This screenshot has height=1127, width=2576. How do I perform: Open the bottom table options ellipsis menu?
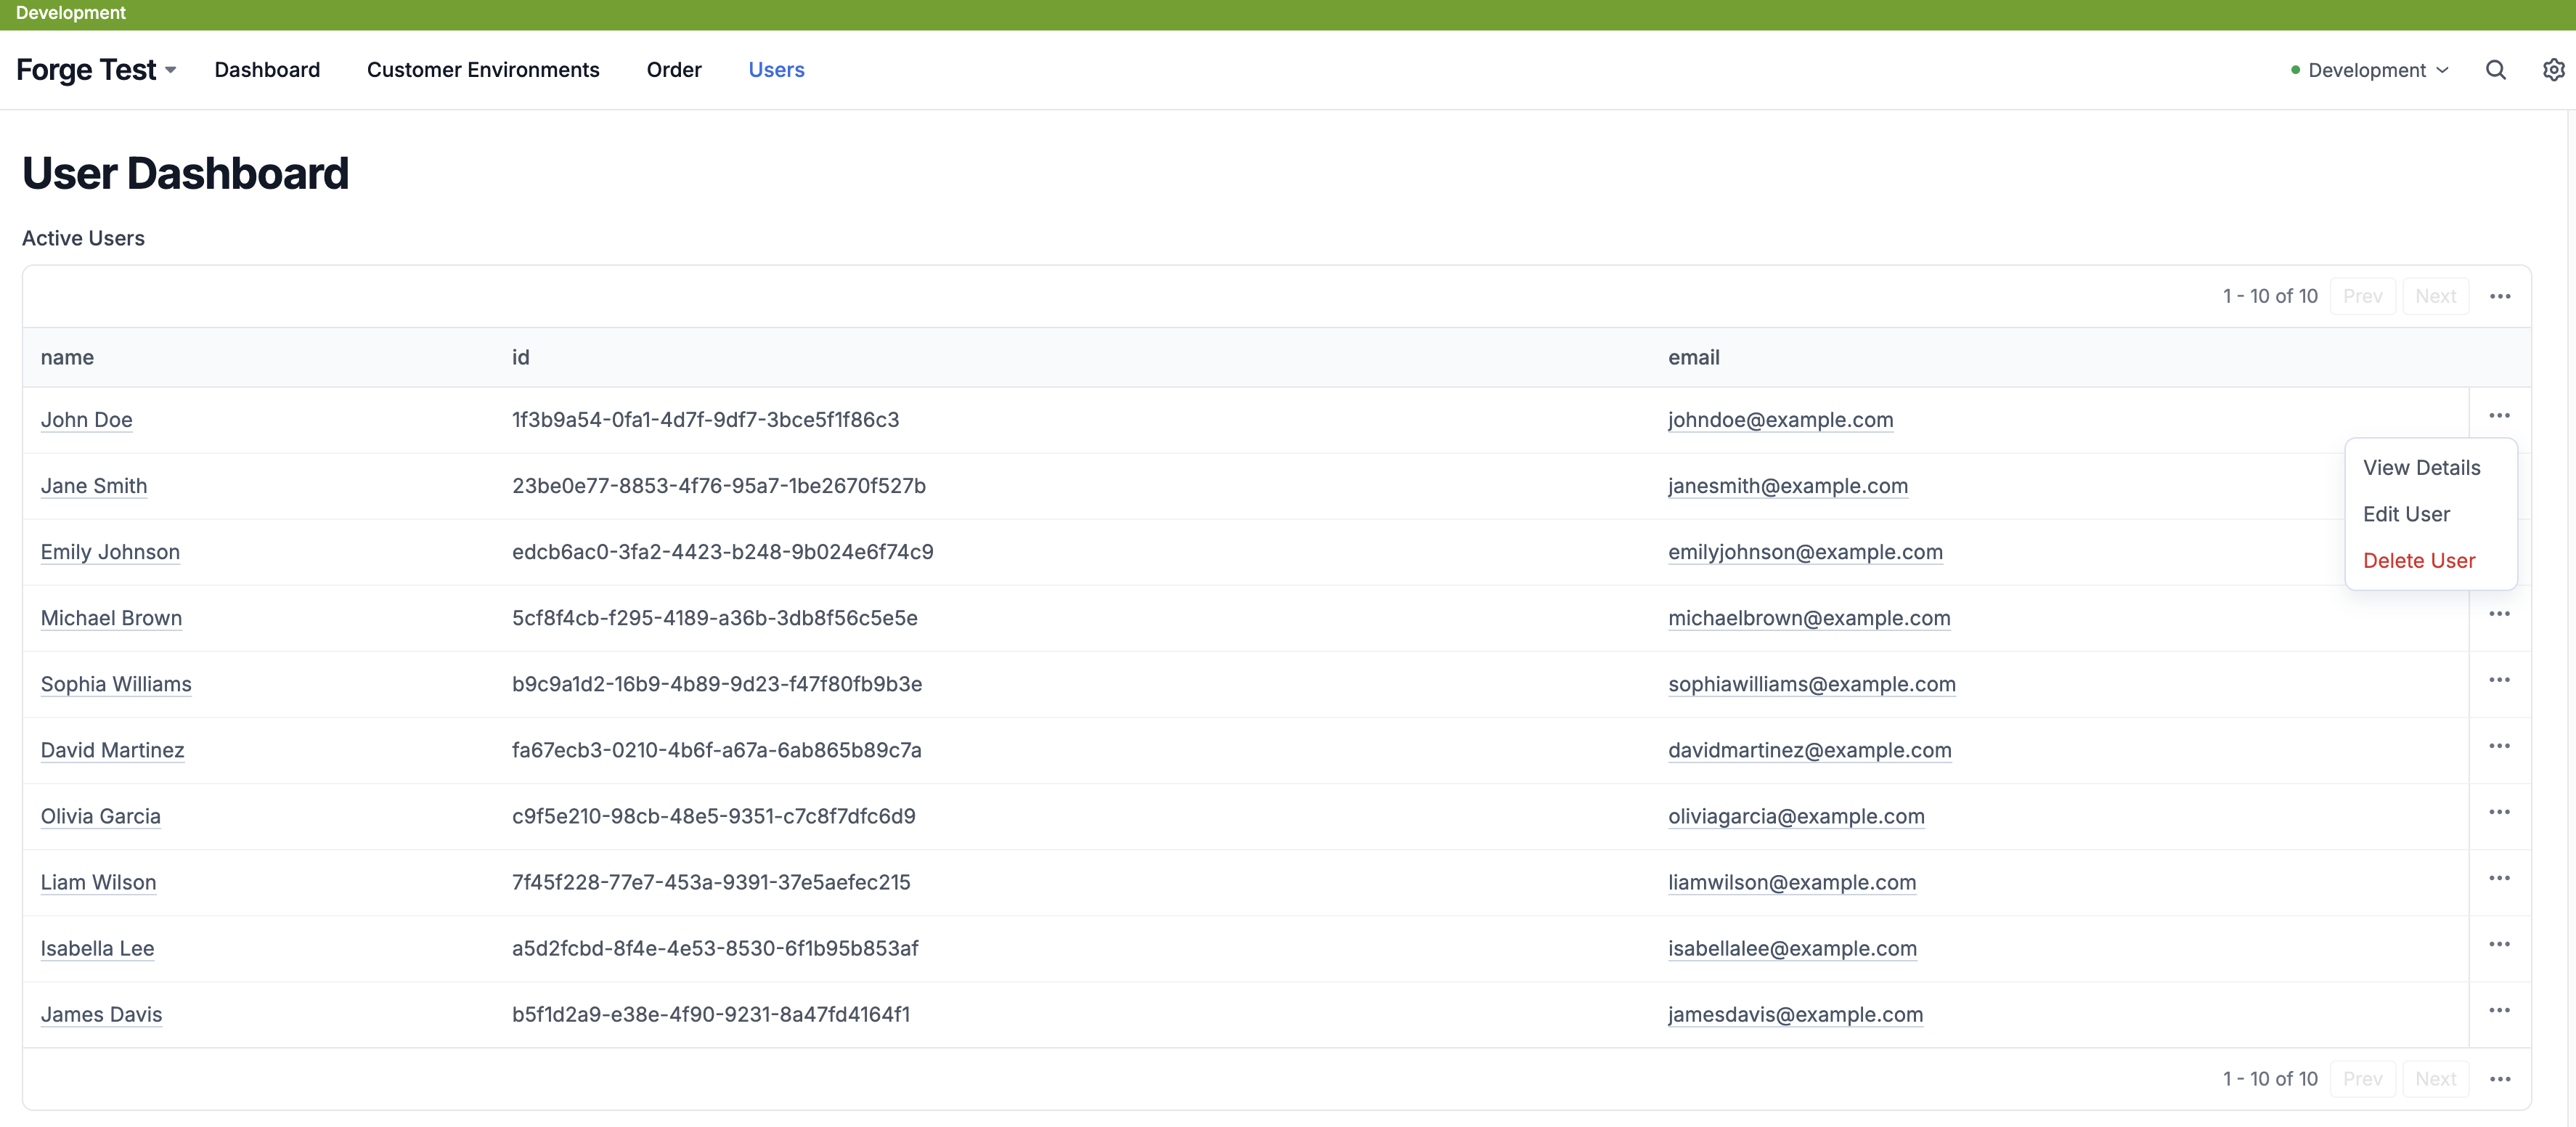[2500, 1079]
